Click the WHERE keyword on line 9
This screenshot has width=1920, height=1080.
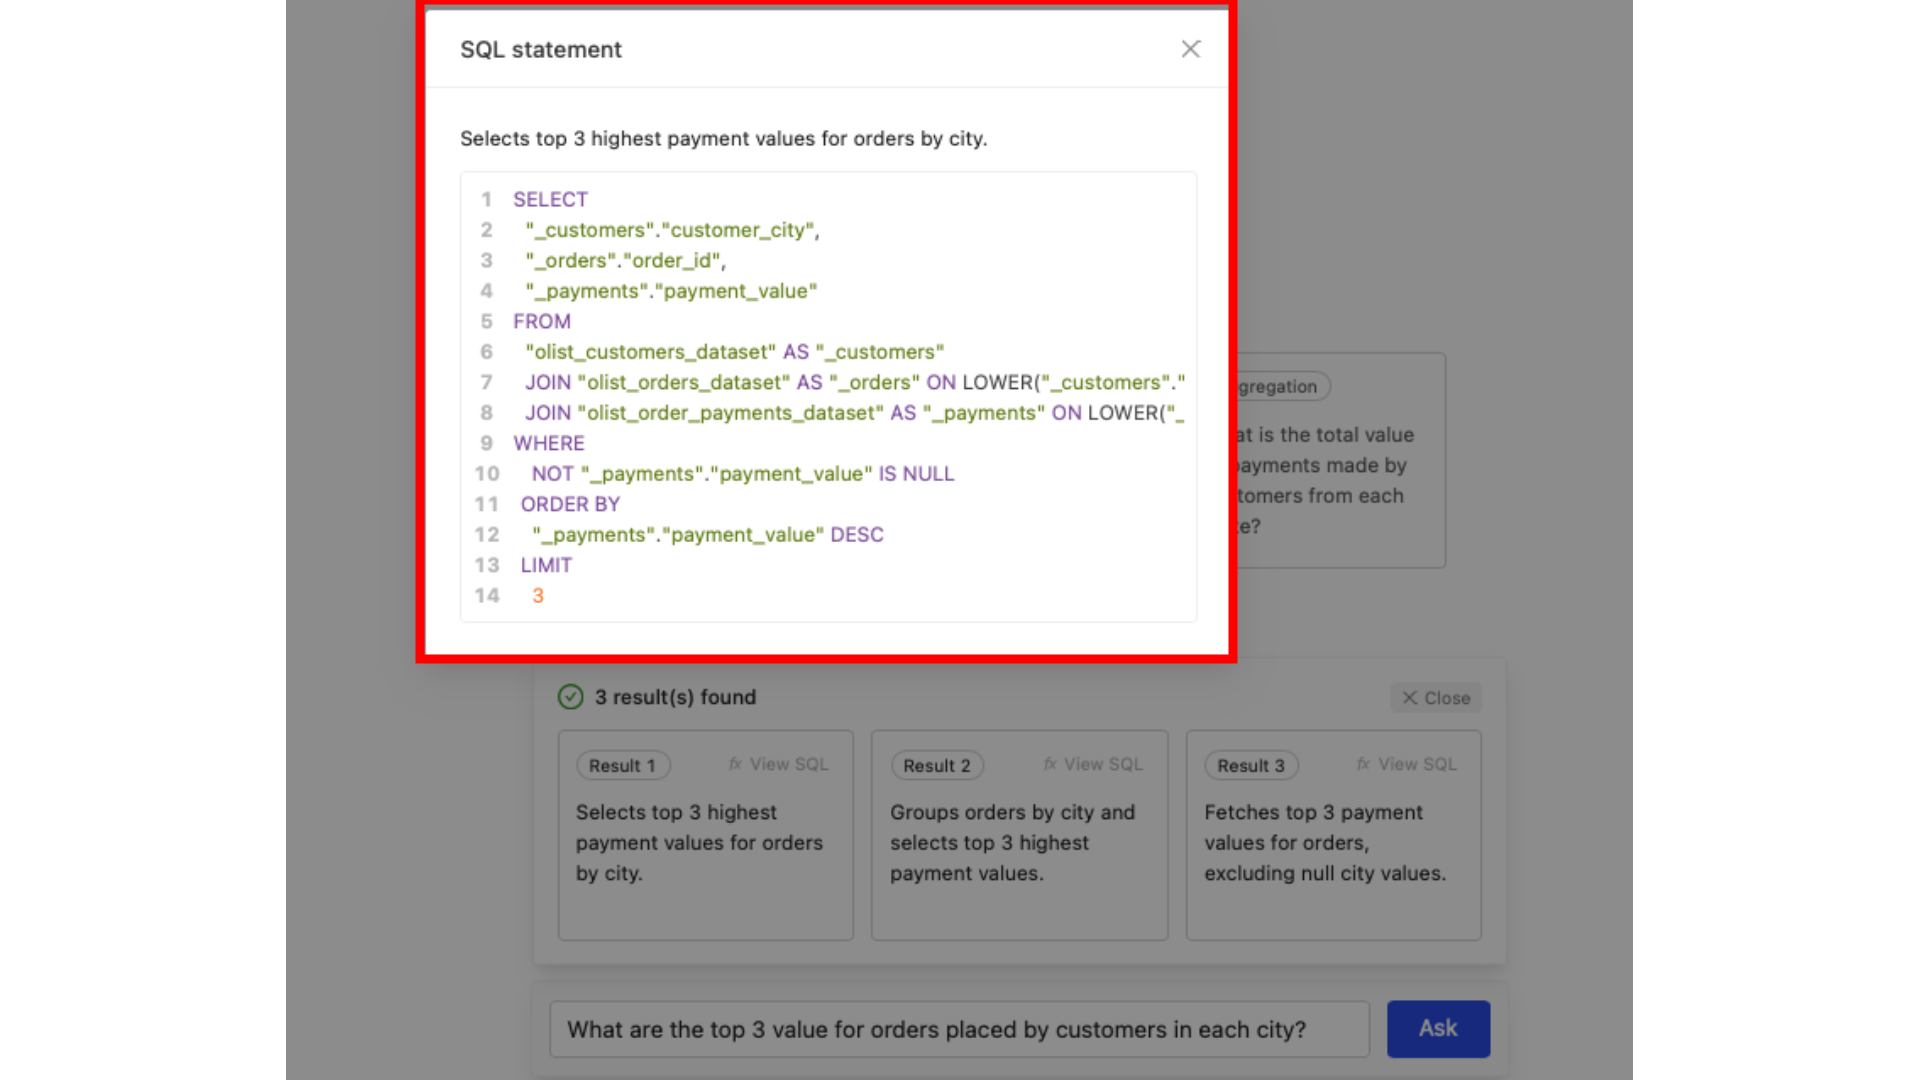pyautogui.click(x=549, y=443)
